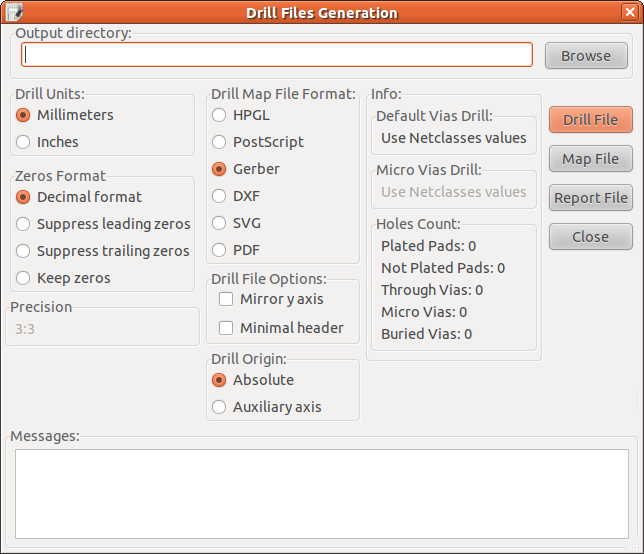Screen dimensions: 644x554
Task: Select Keep zeros option
Action: [x=23, y=278]
